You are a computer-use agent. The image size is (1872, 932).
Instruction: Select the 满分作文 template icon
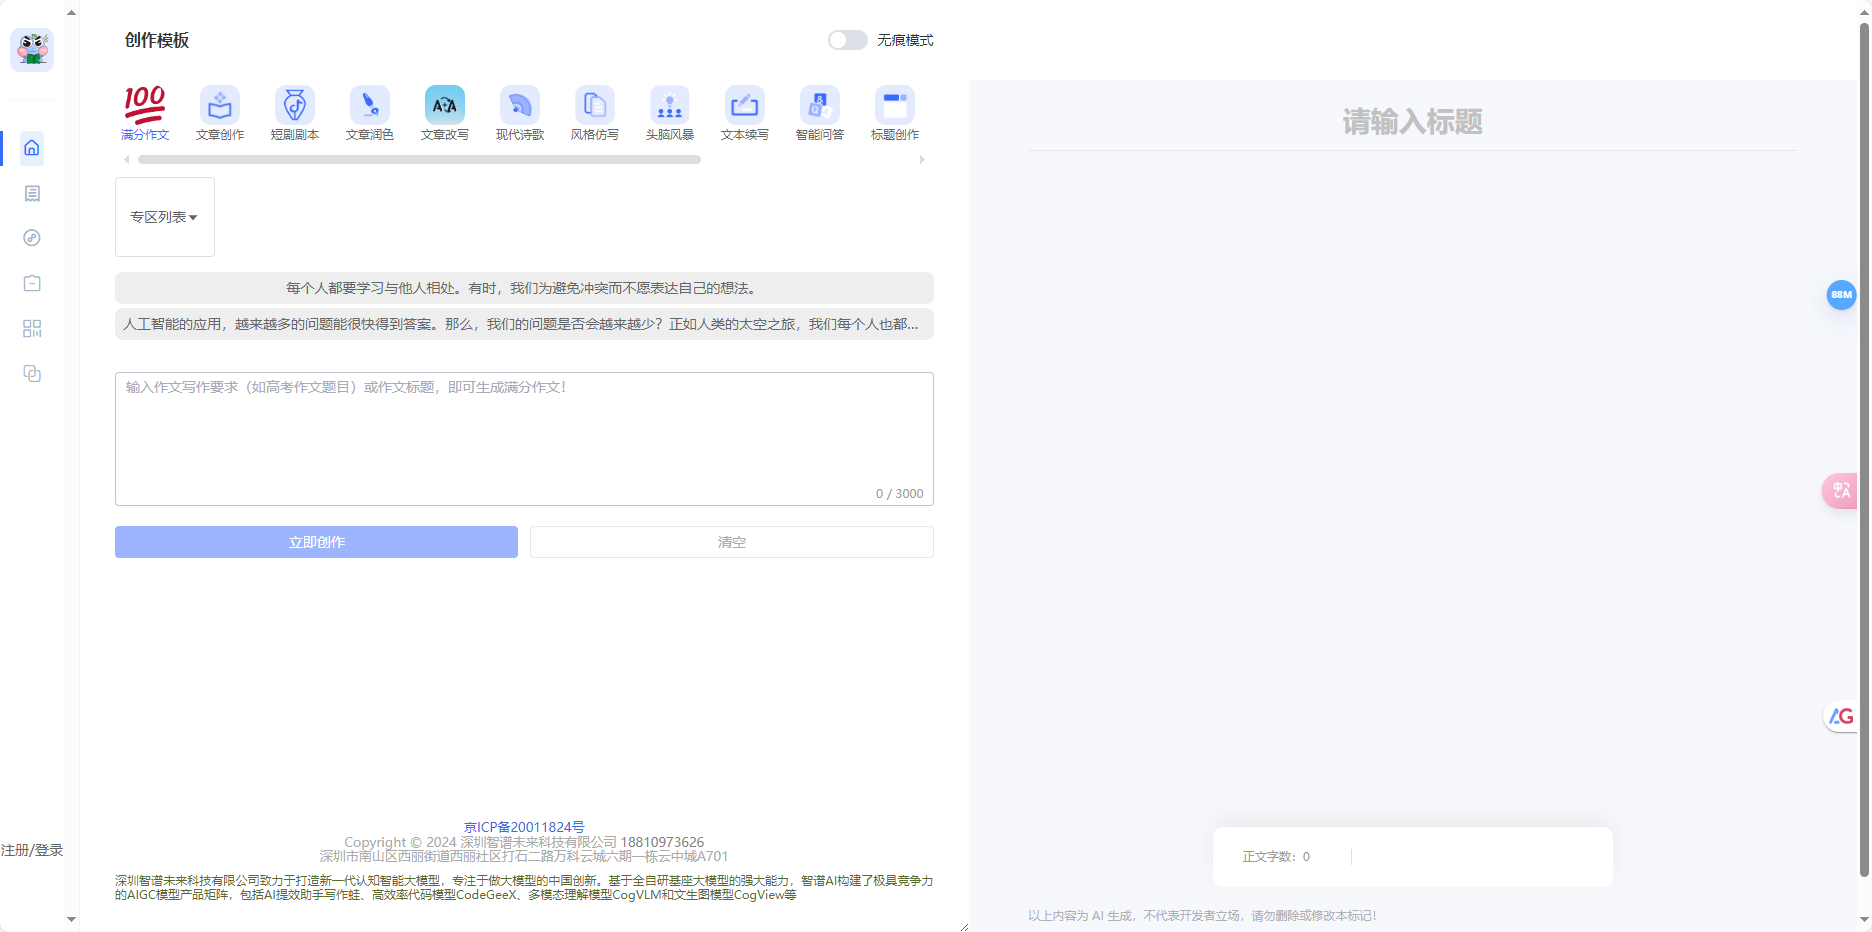pos(145,112)
